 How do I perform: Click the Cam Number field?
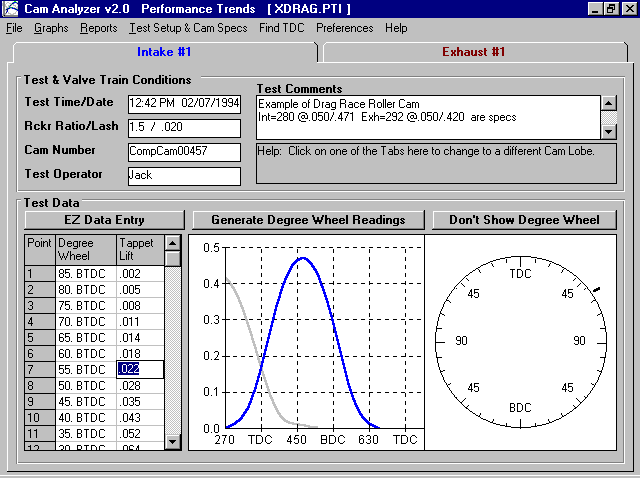click(184, 152)
